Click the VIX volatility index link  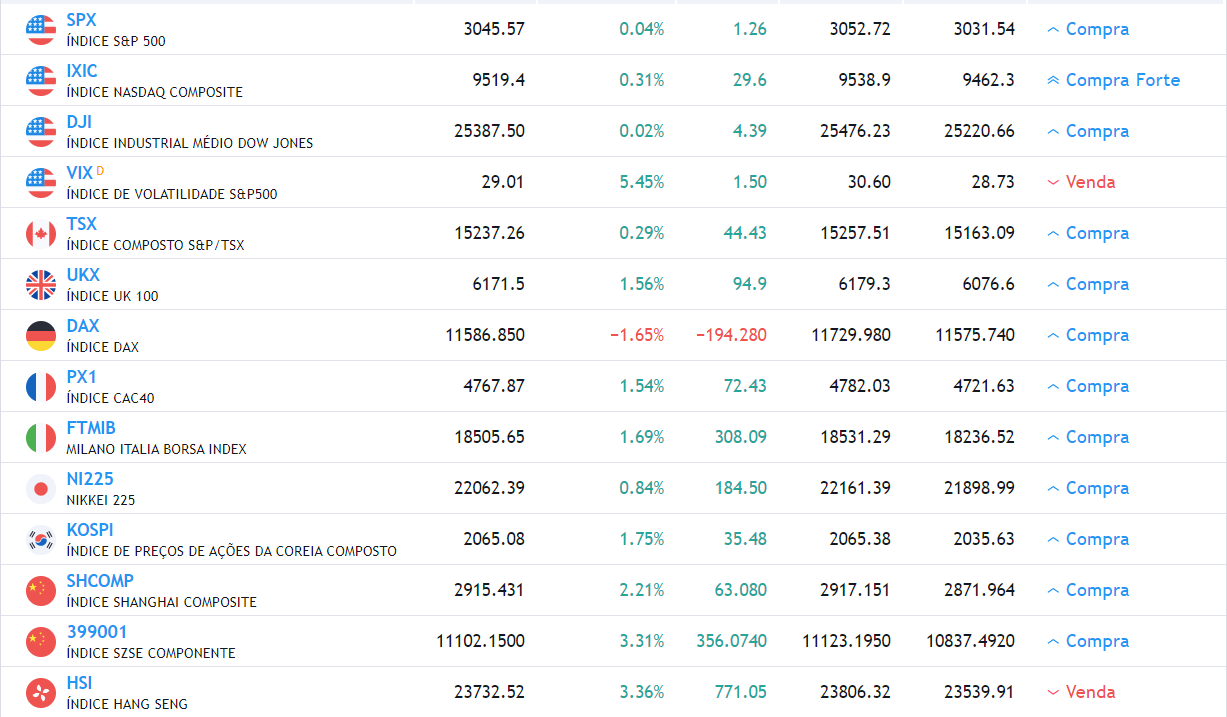pos(79,172)
